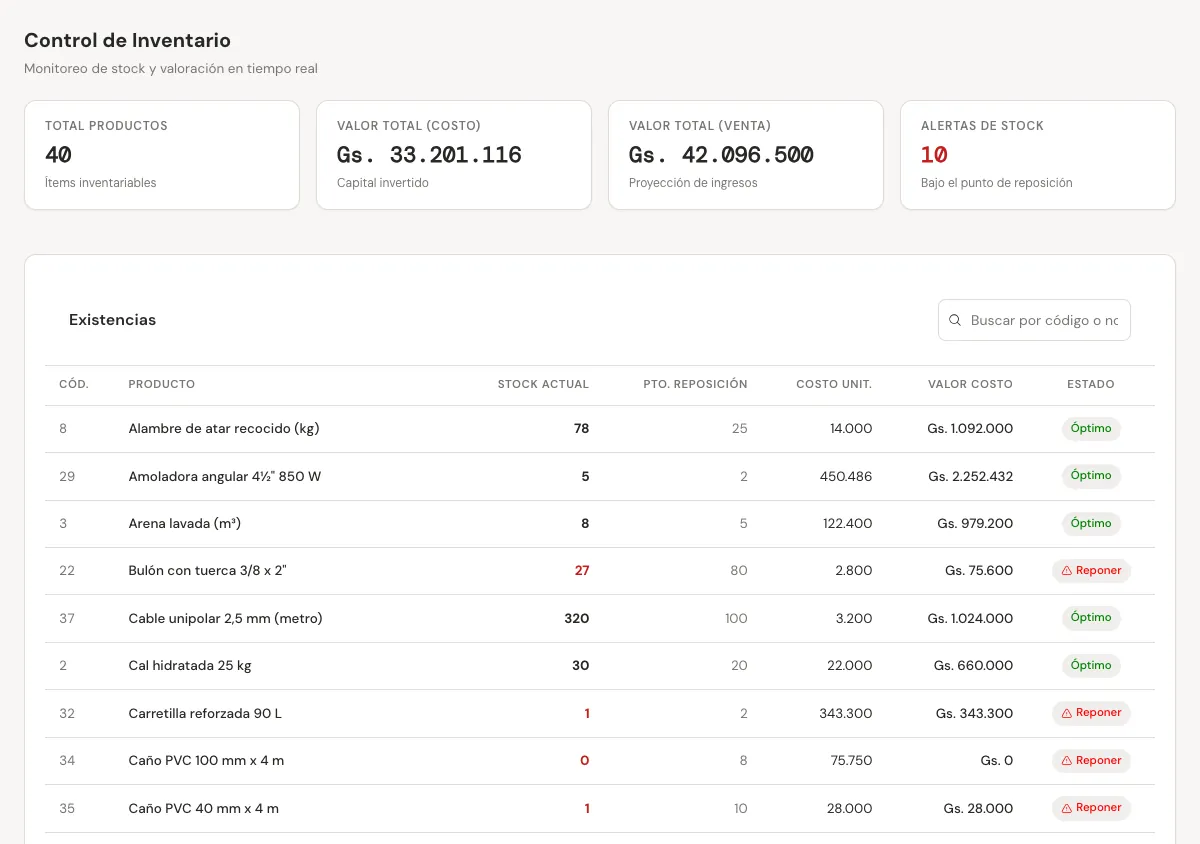Click the ESTADO column header
Screen dimensions: 1200x844
1091,384
